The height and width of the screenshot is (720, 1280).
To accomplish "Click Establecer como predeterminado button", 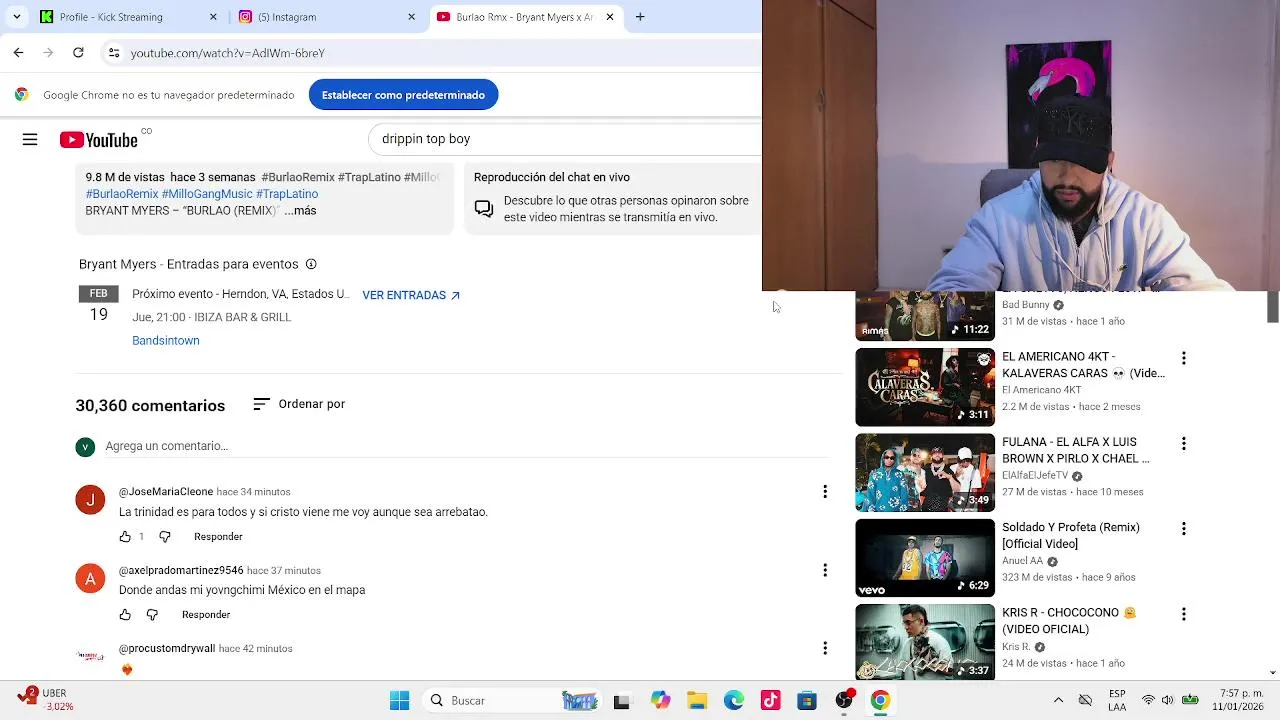I will coord(403,95).
